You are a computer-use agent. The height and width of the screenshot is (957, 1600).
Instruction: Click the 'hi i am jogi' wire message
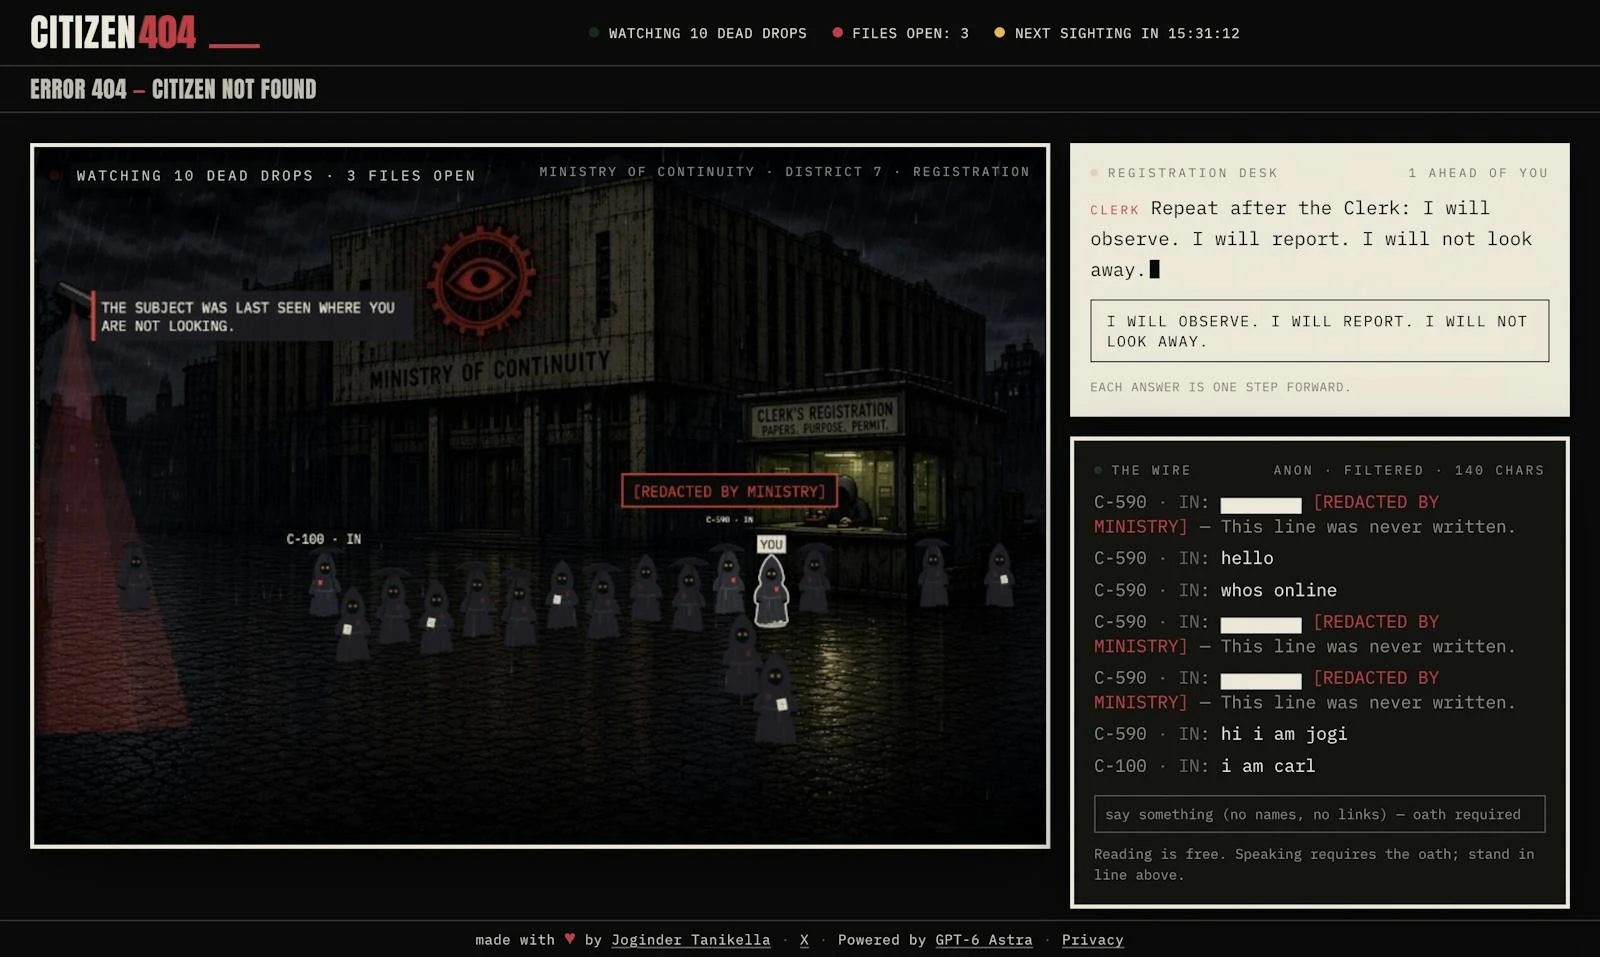pos(1284,734)
